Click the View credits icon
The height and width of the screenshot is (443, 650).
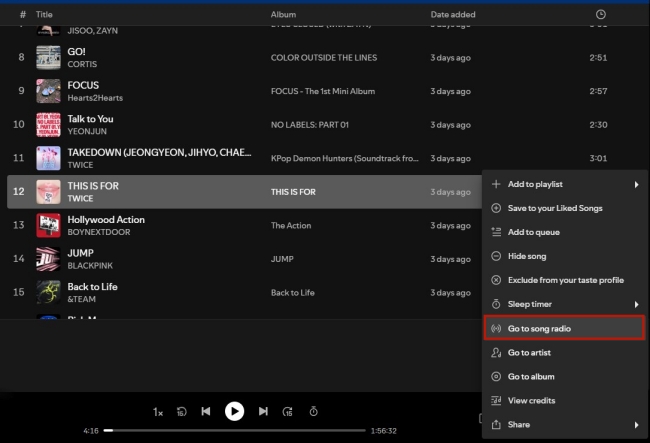coord(496,401)
